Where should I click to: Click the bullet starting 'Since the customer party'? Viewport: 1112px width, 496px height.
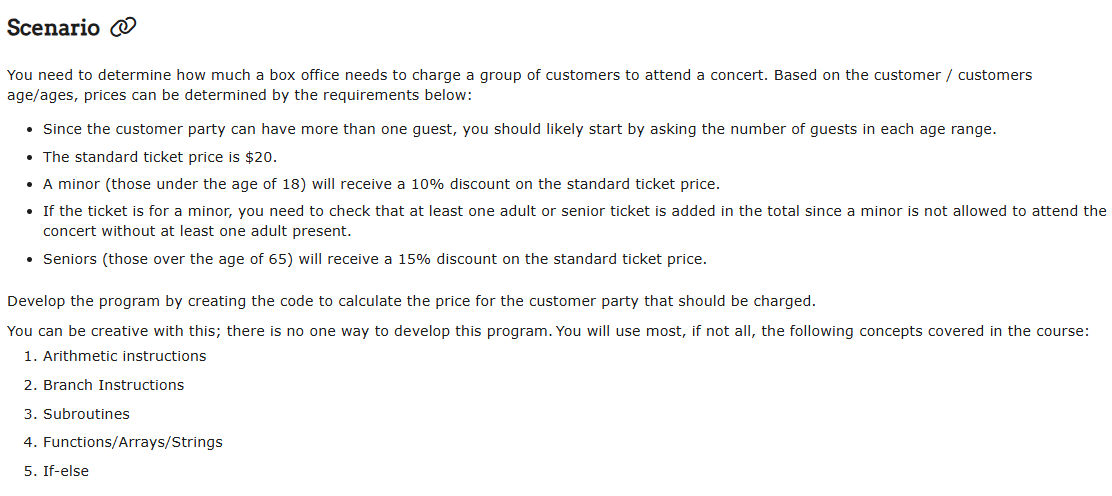click(520, 130)
